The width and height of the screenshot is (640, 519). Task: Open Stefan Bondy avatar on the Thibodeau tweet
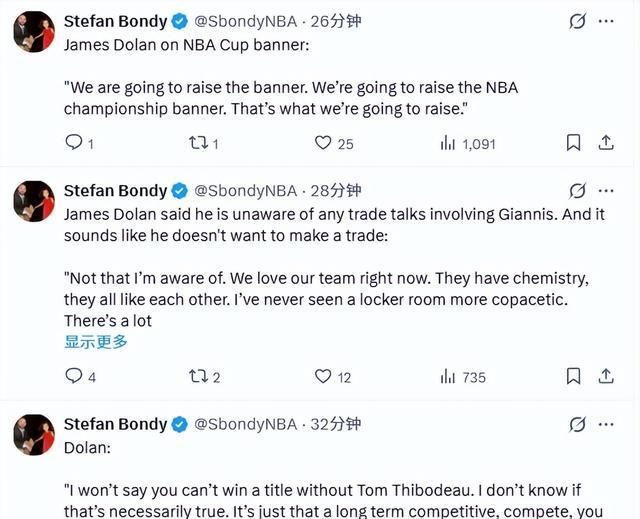coord(33,435)
